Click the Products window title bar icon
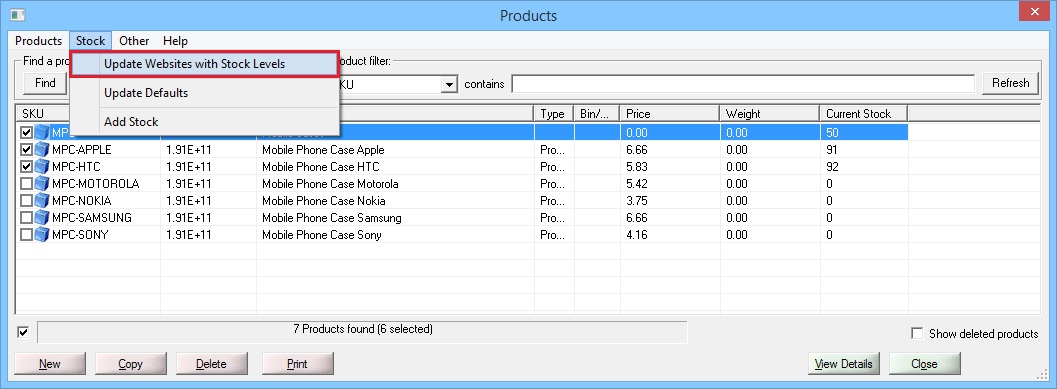 coord(18,14)
